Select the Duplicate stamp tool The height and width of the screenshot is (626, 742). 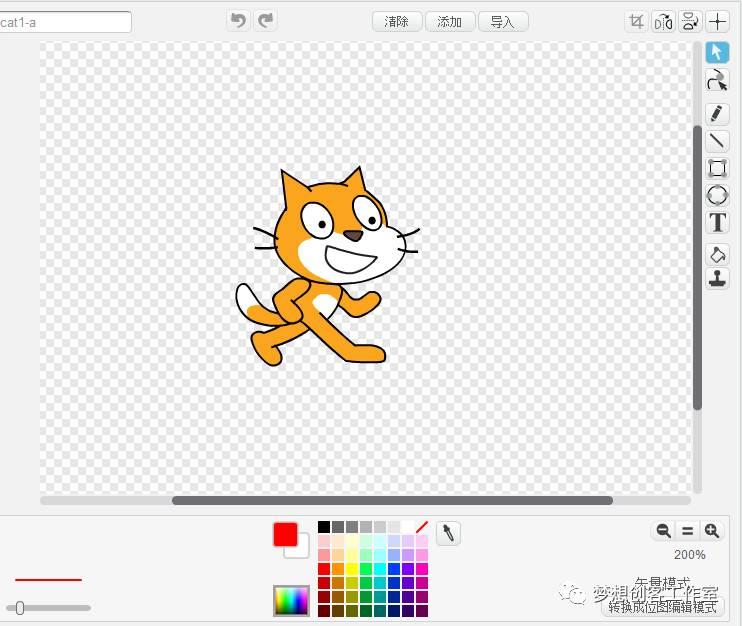click(717, 278)
